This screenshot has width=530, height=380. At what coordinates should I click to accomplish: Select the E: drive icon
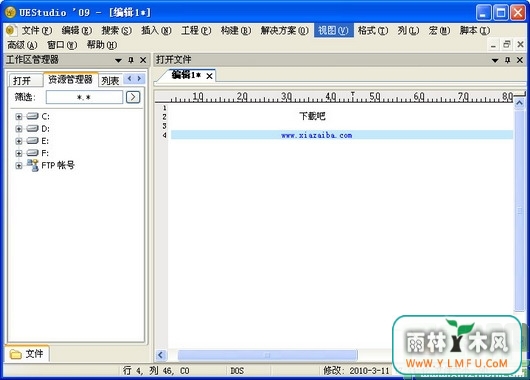tap(32, 141)
